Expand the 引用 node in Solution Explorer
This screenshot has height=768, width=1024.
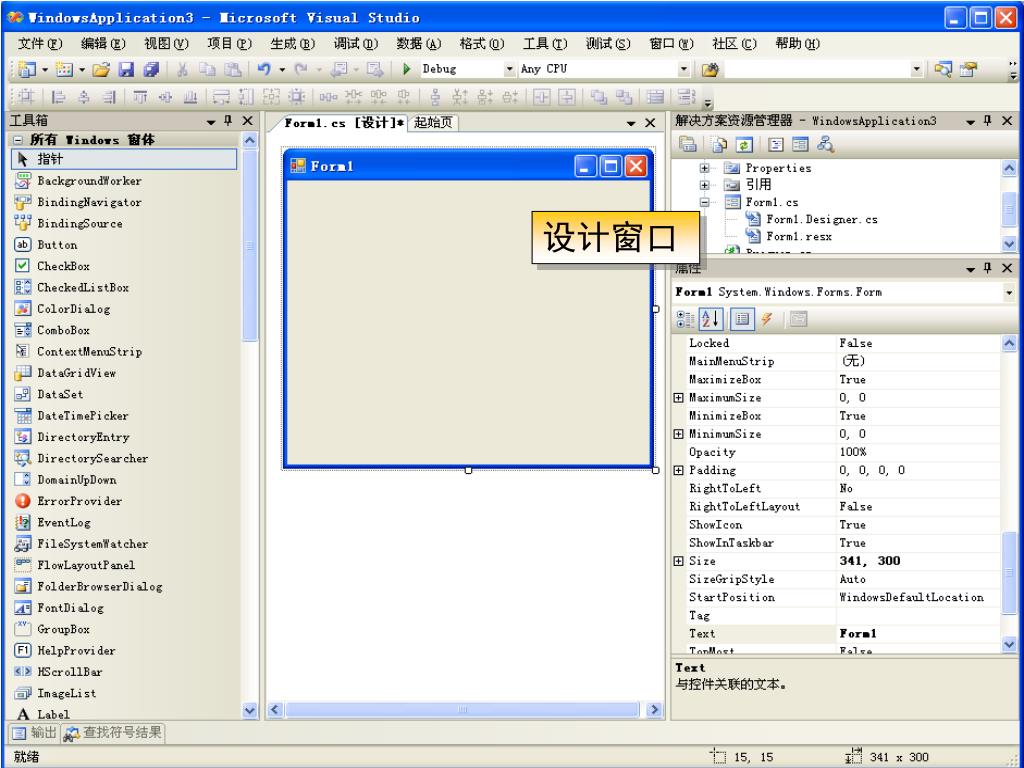coord(704,185)
